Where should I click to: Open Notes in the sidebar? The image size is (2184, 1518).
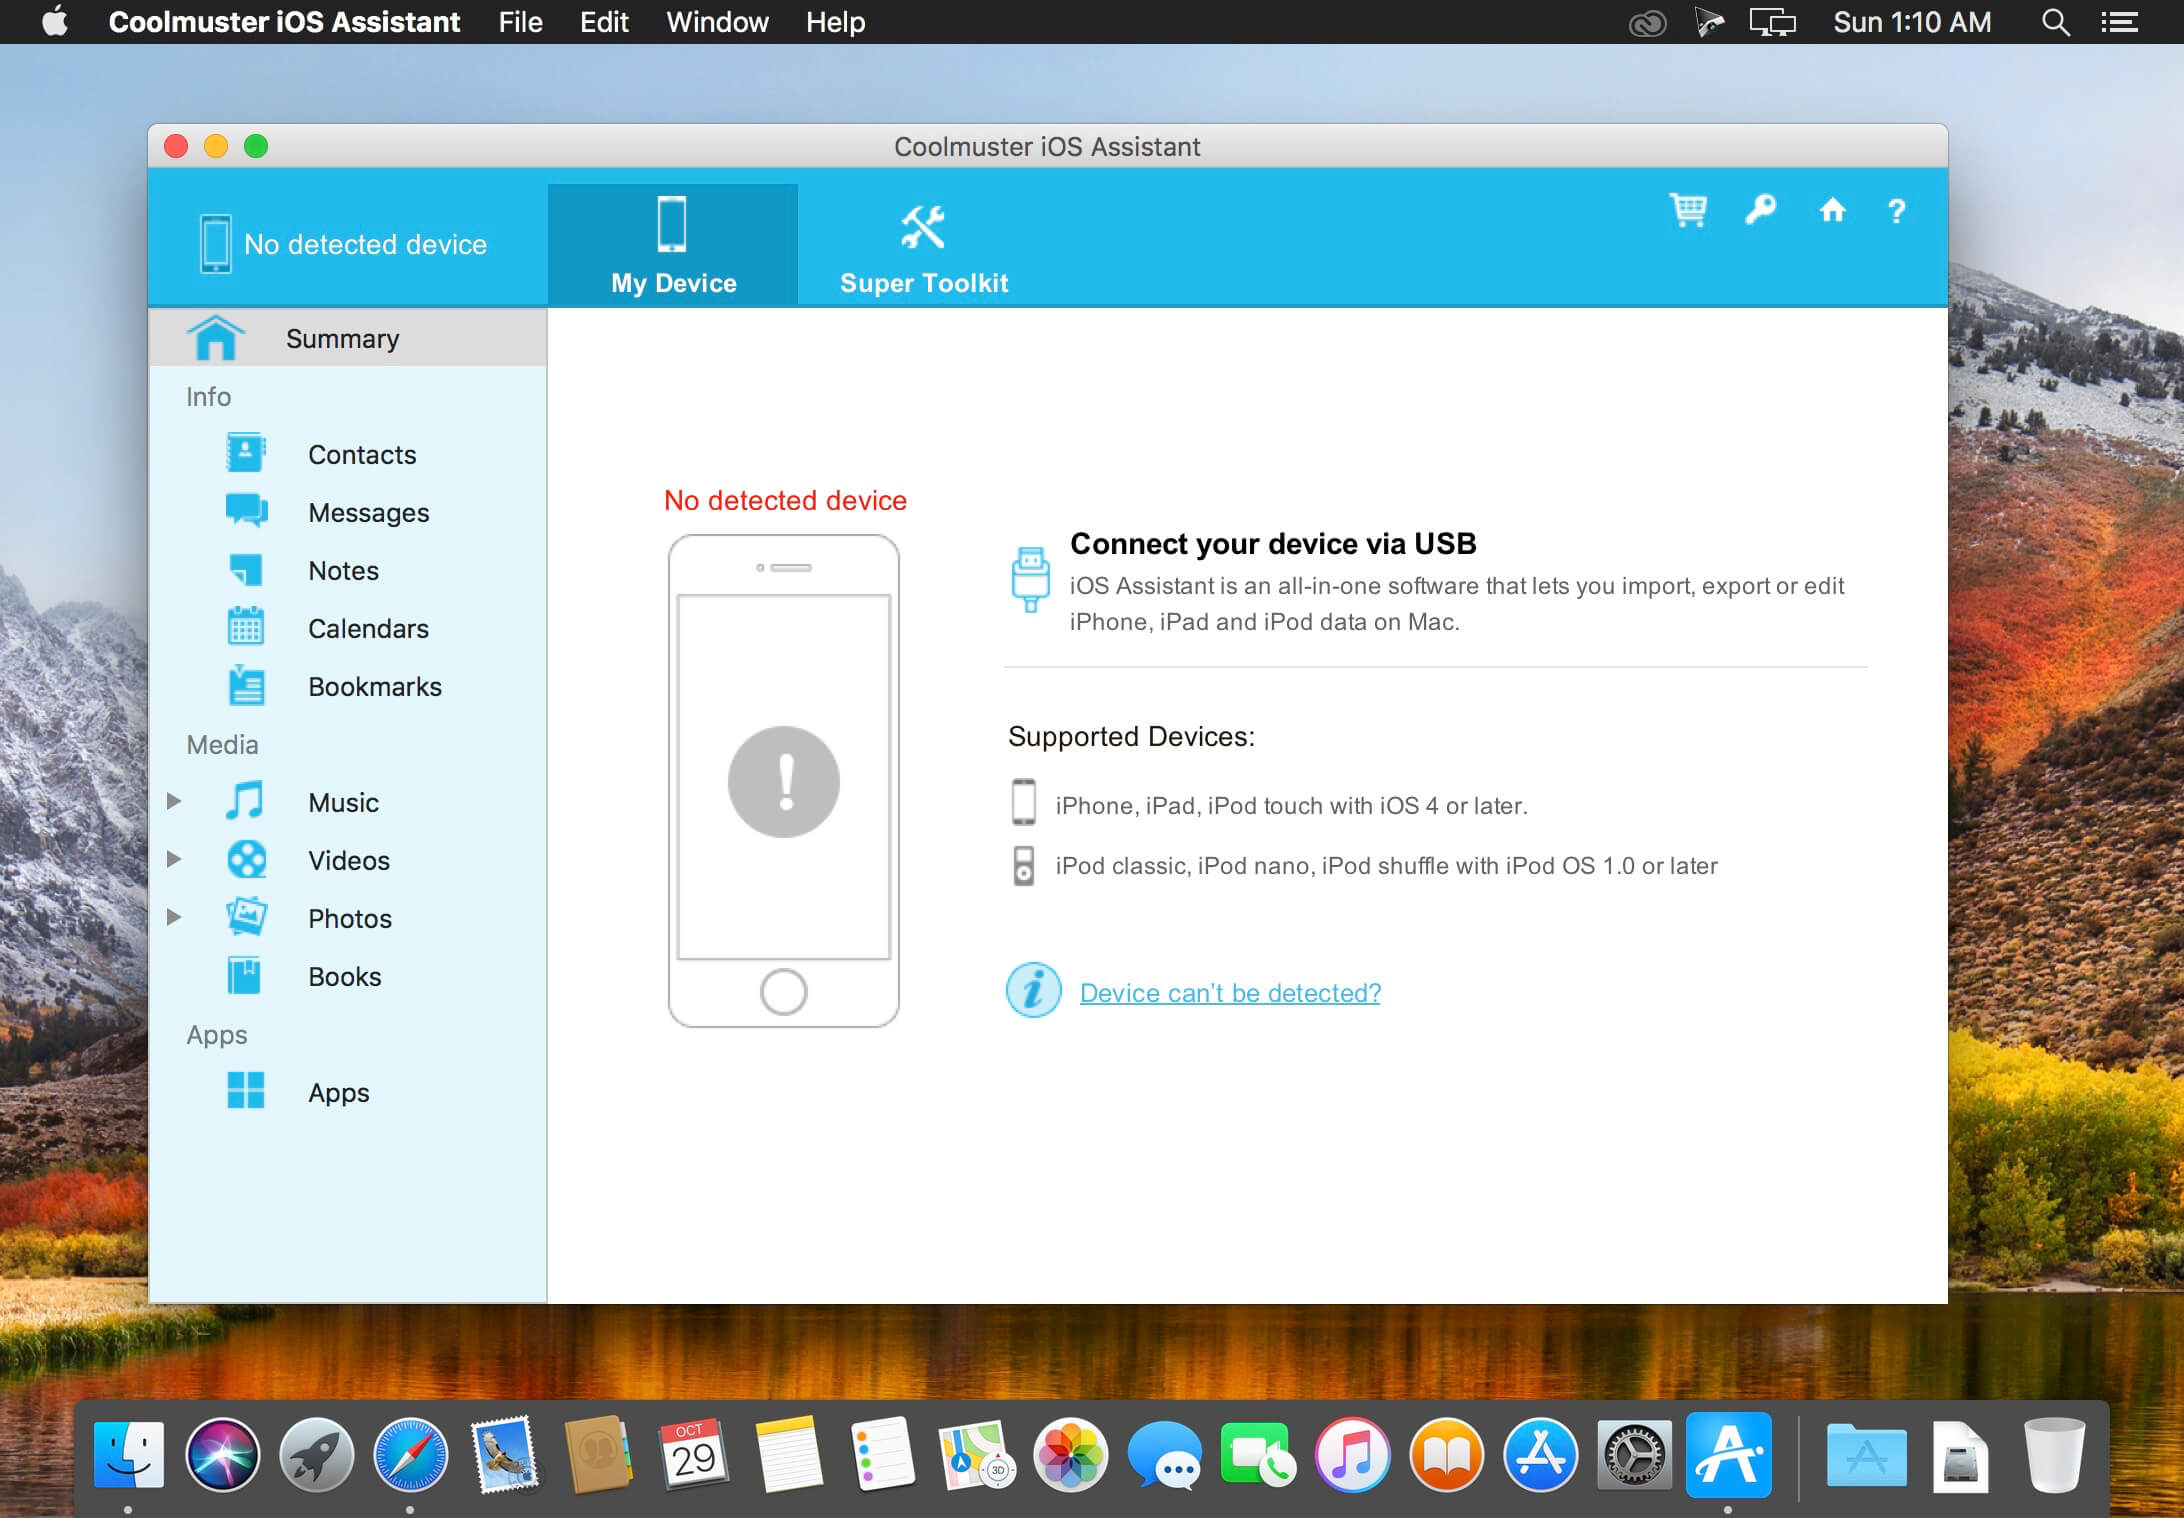coord(347,570)
